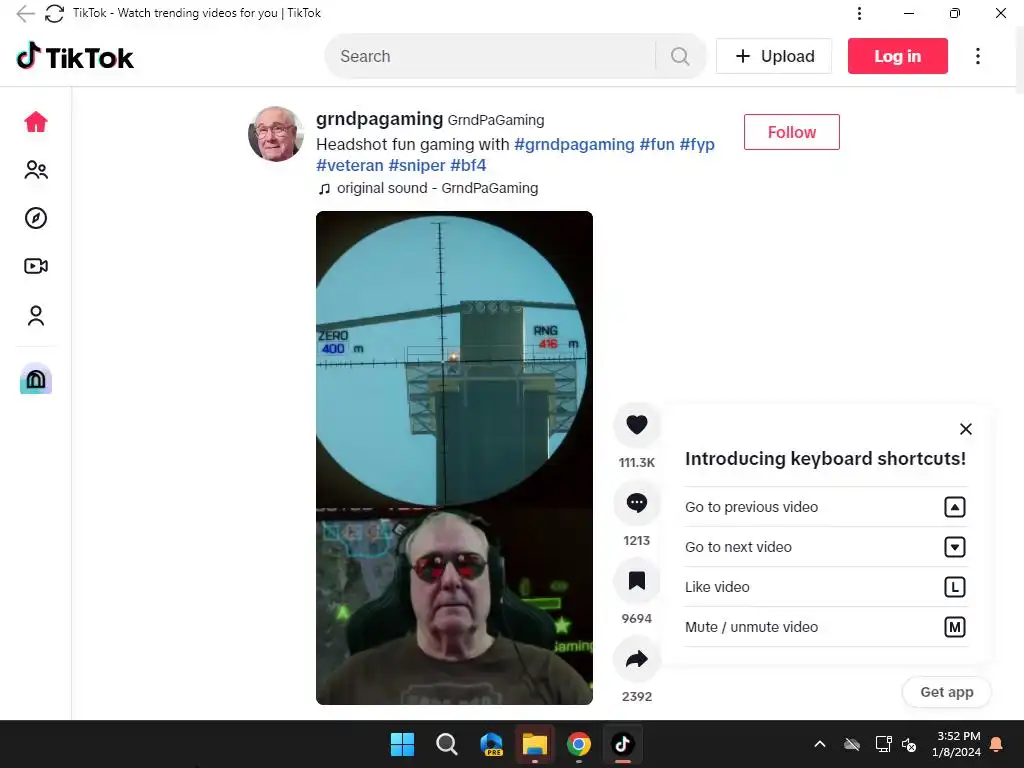Click the L key icon for Like video
The width and height of the screenshot is (1024, 768).
click(955, 587)
